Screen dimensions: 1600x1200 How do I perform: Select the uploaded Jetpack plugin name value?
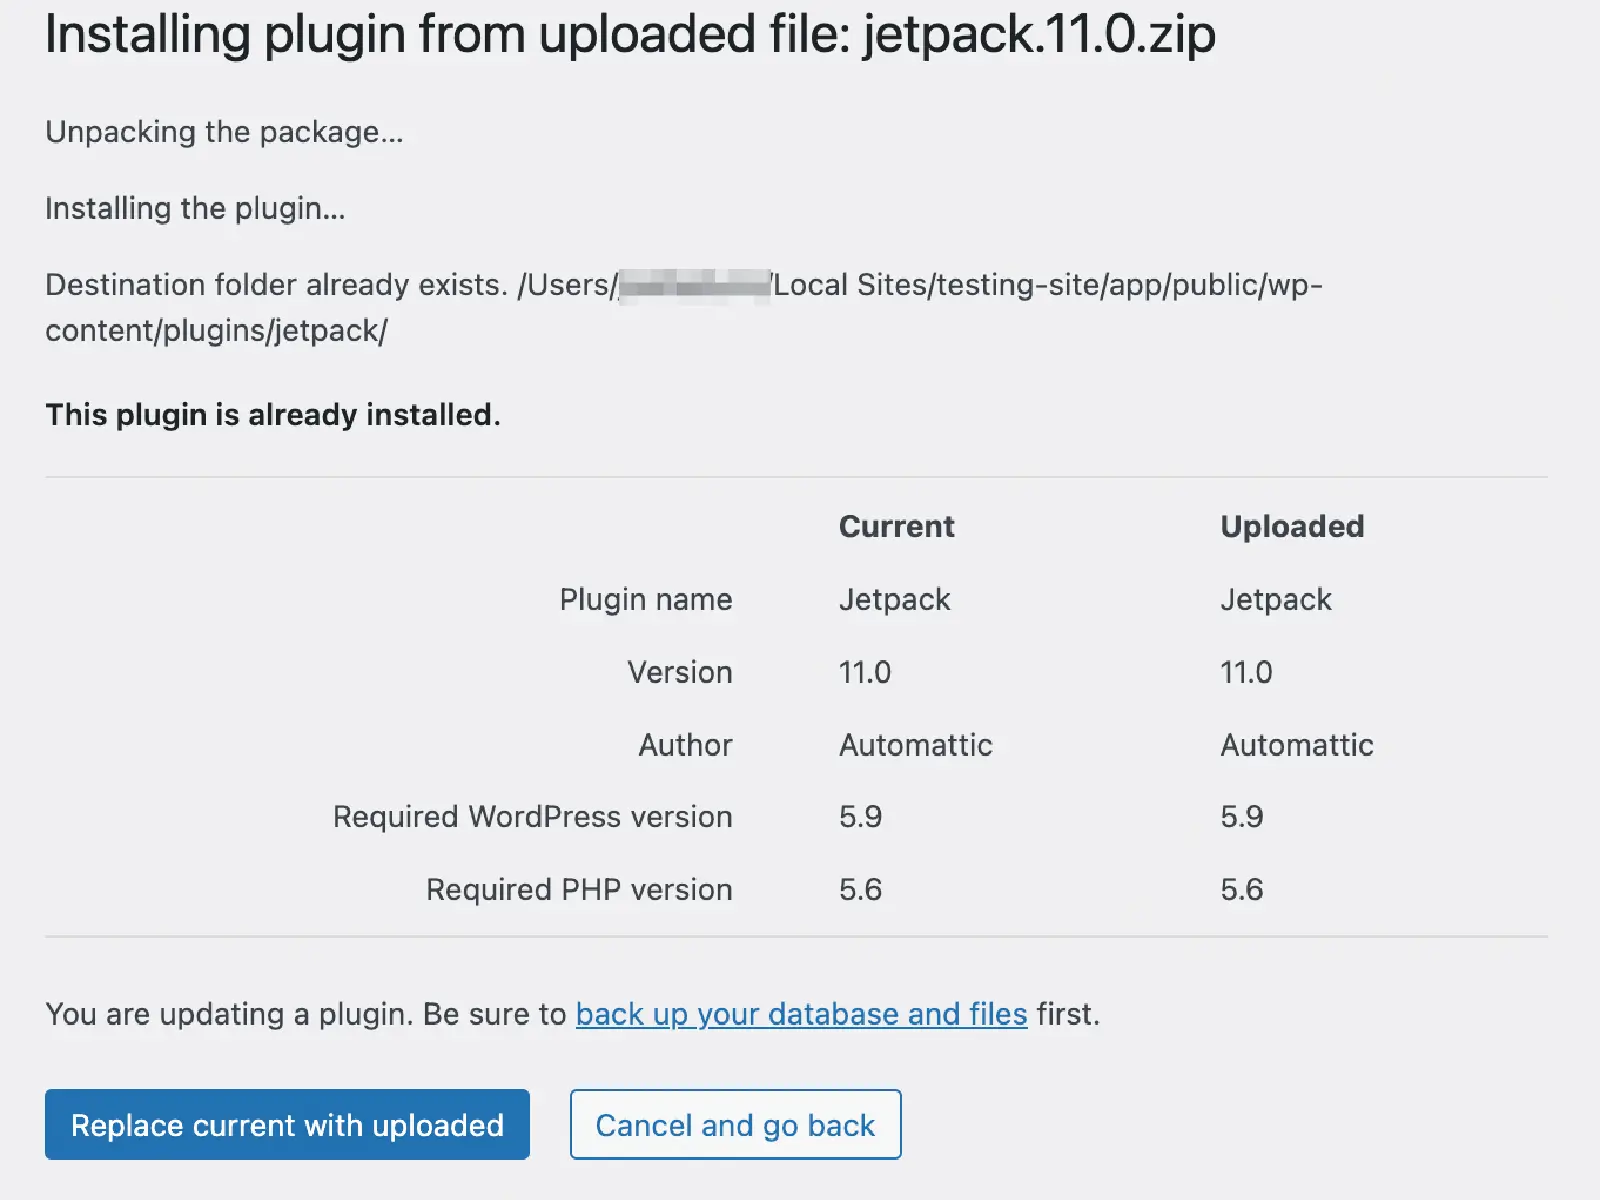coord(1276,599)
